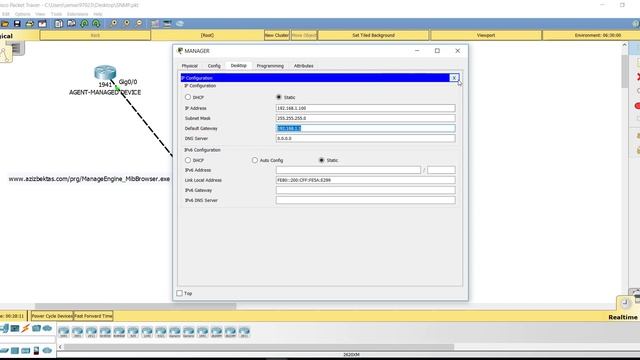Pick the 2811 router from device list

click(244, 332)
